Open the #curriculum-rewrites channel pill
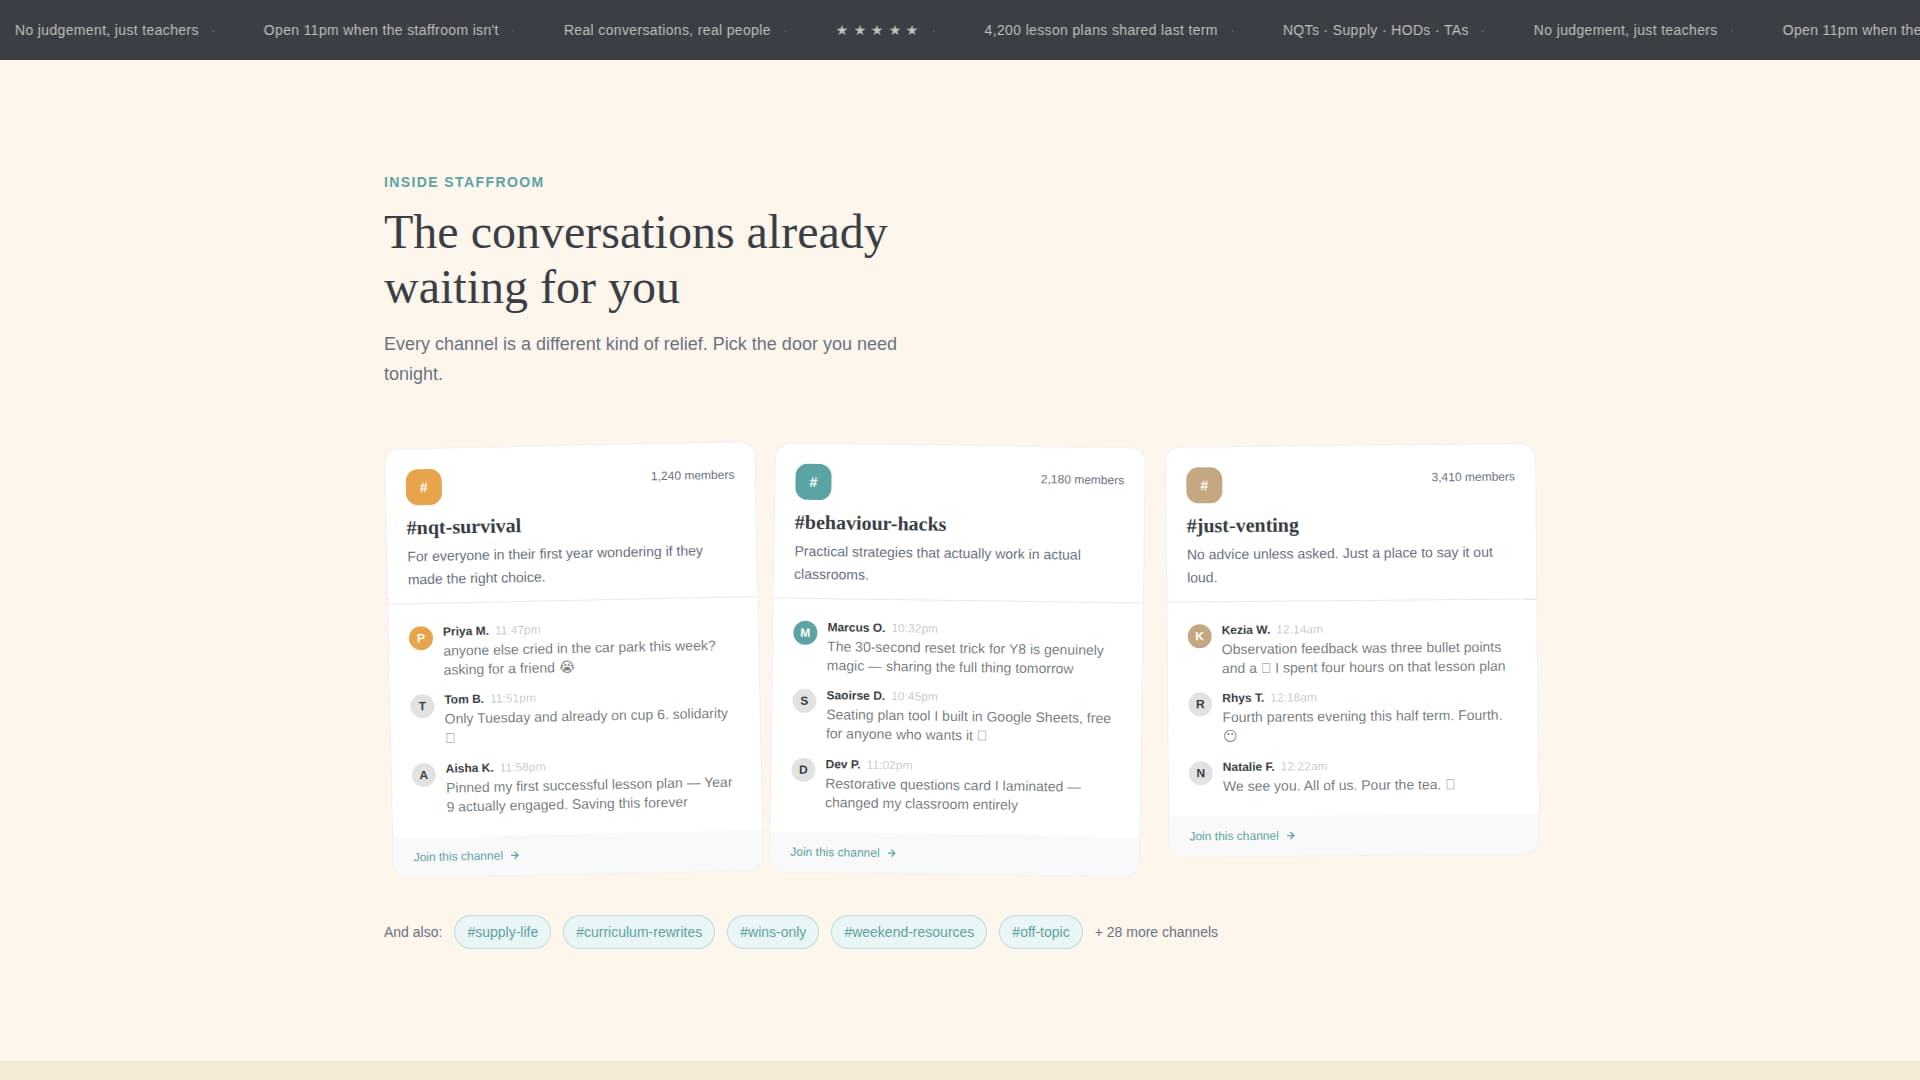The height and width of the screenshot is (1080, 1920). tap(638, 931)
